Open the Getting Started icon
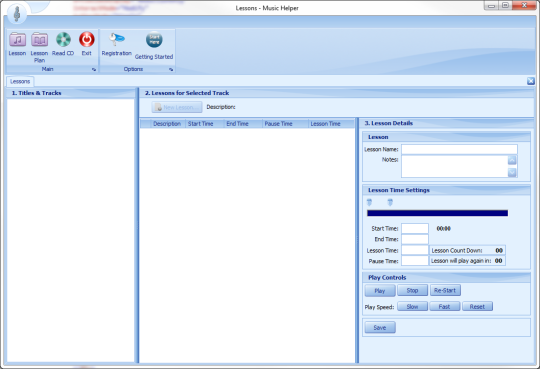 [154, 40]
